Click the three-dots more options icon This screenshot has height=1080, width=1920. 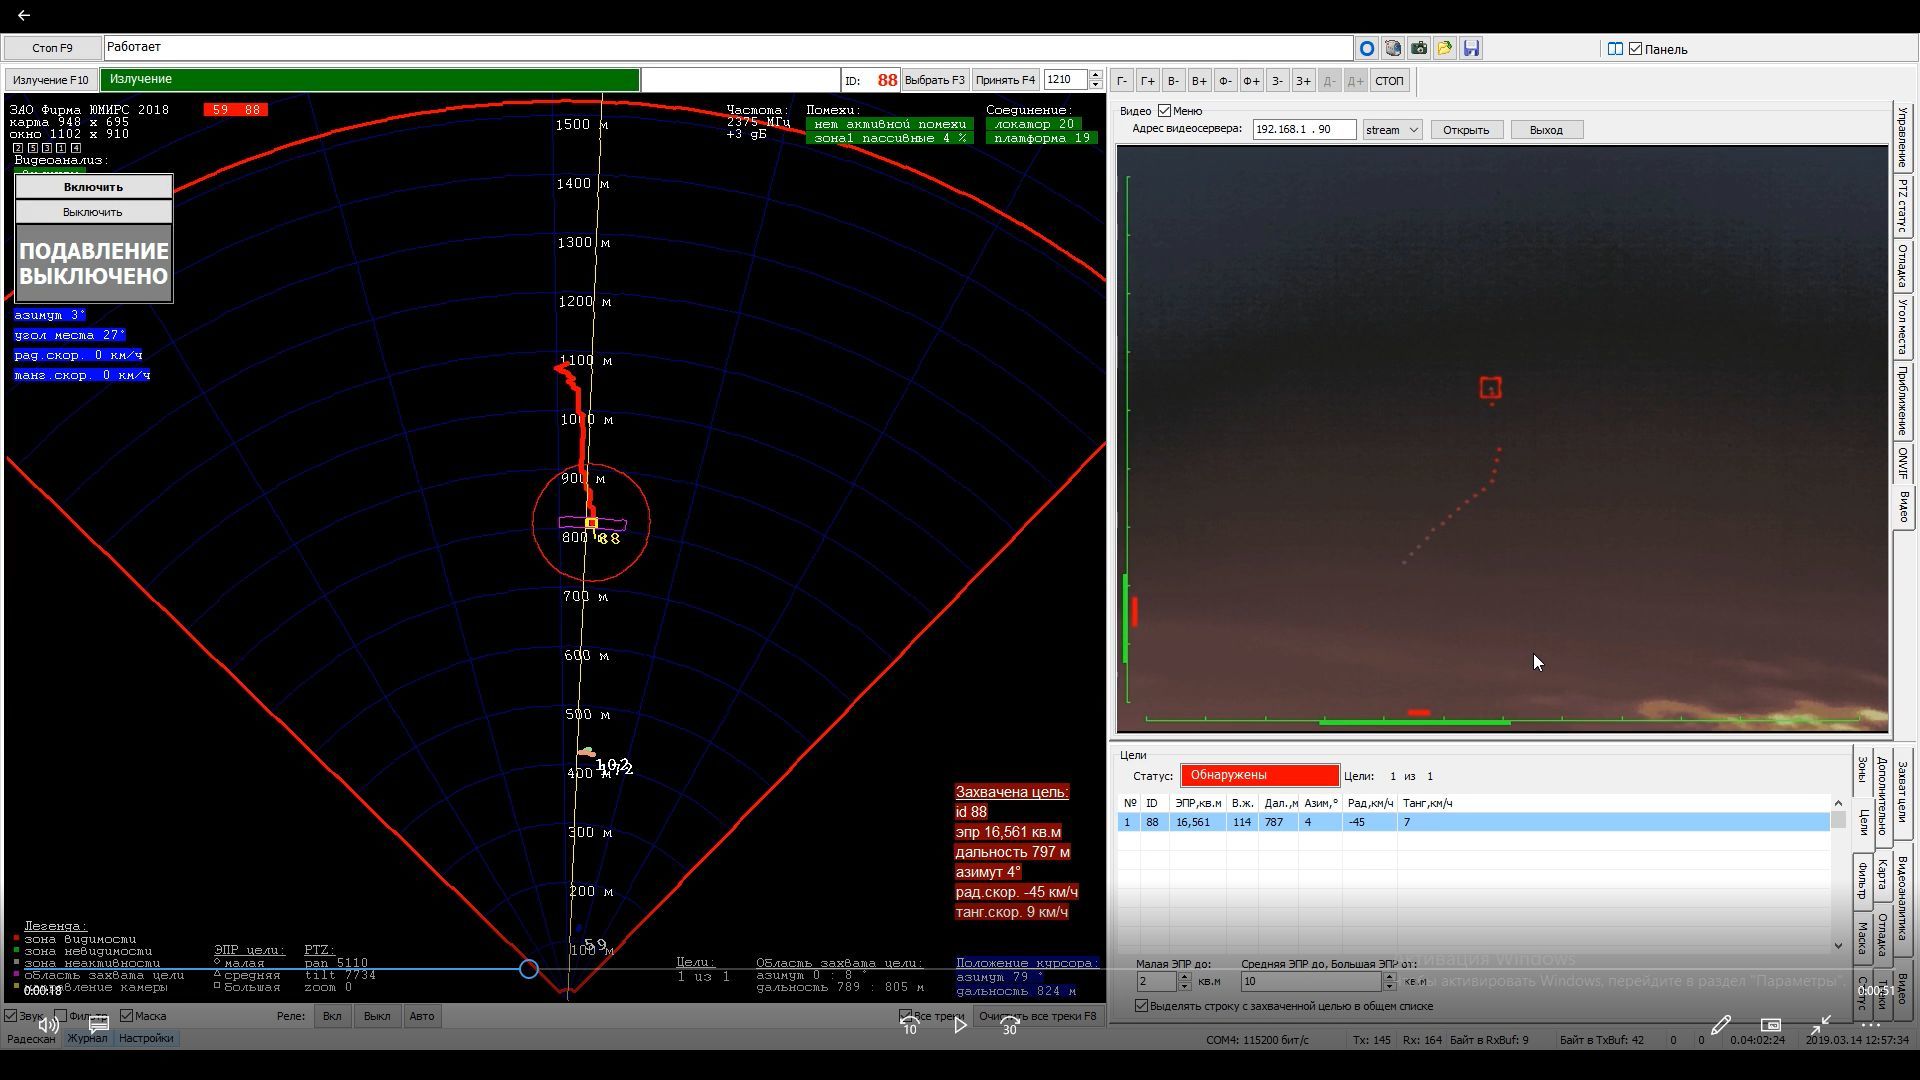[x=1870, y=1025]
